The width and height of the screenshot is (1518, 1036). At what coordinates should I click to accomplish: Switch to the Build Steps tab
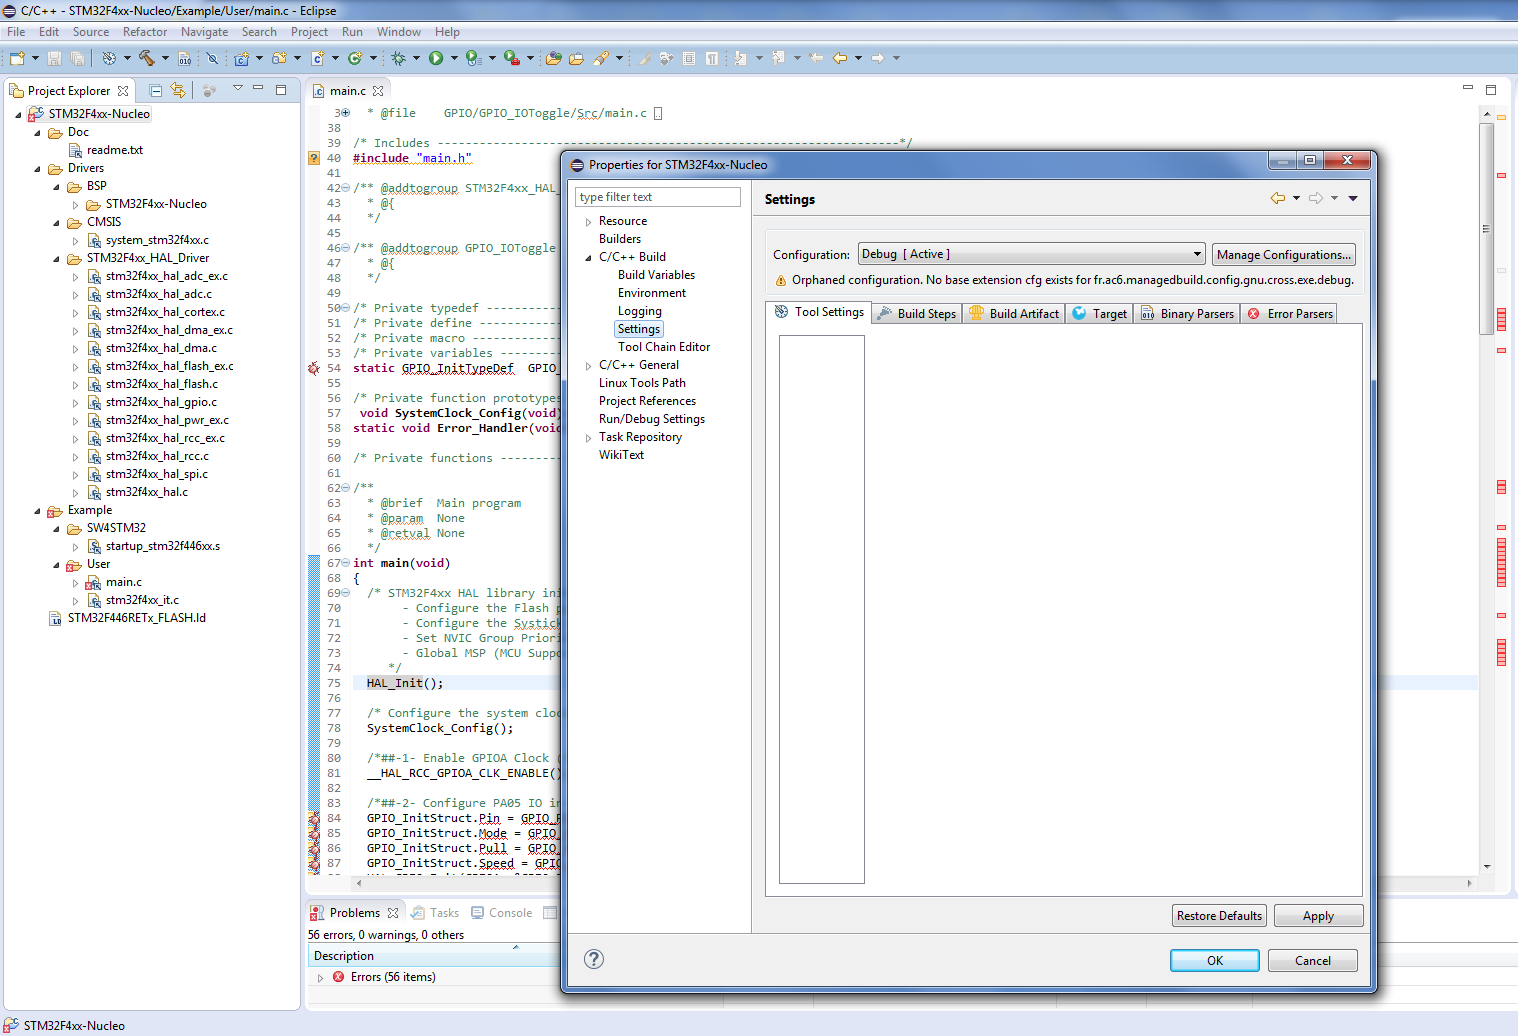917,314
